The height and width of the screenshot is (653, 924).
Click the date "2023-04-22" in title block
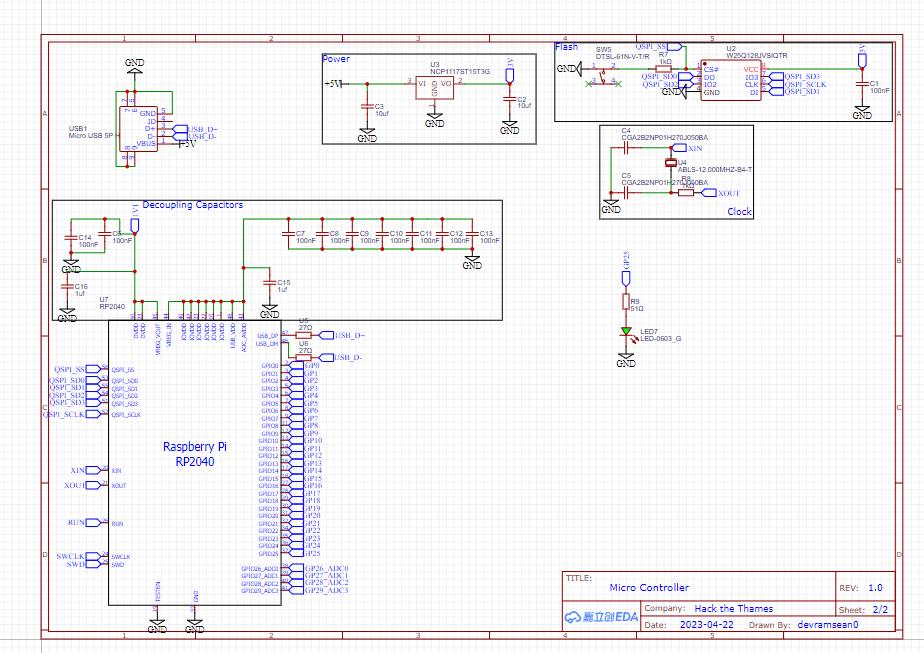(707, 625)
